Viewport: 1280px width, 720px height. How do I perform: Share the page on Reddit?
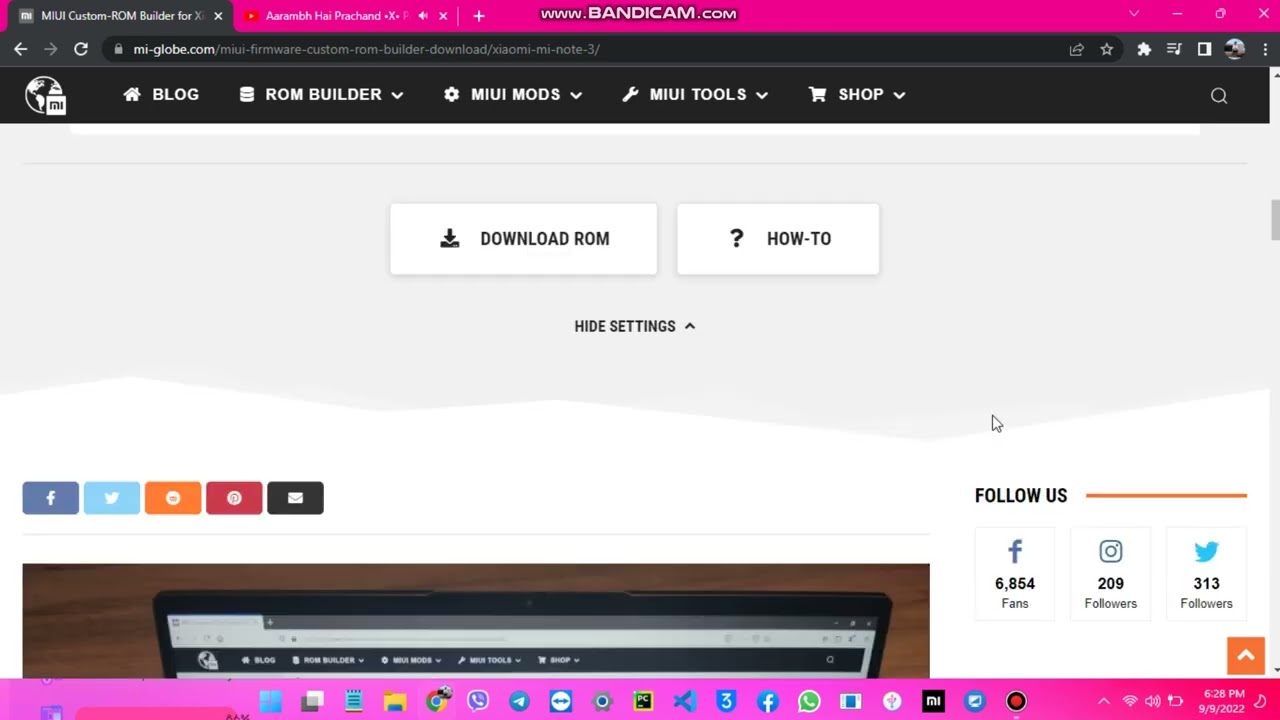coord(173,498)
